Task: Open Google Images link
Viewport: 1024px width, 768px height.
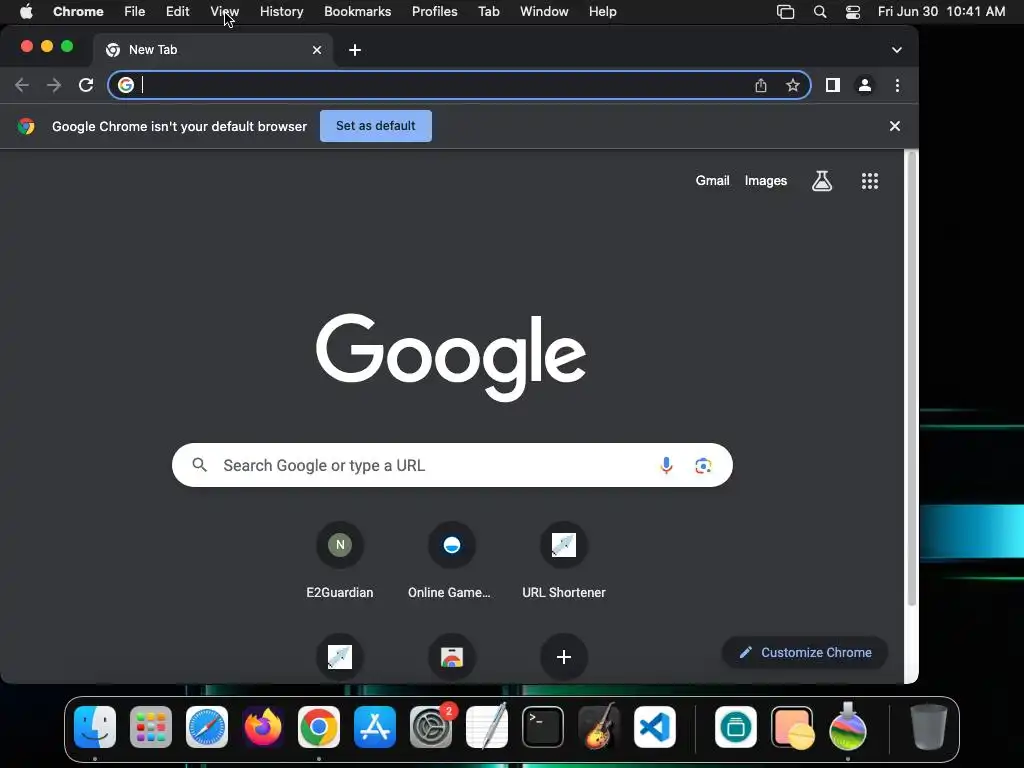Action: pos(765,181)
